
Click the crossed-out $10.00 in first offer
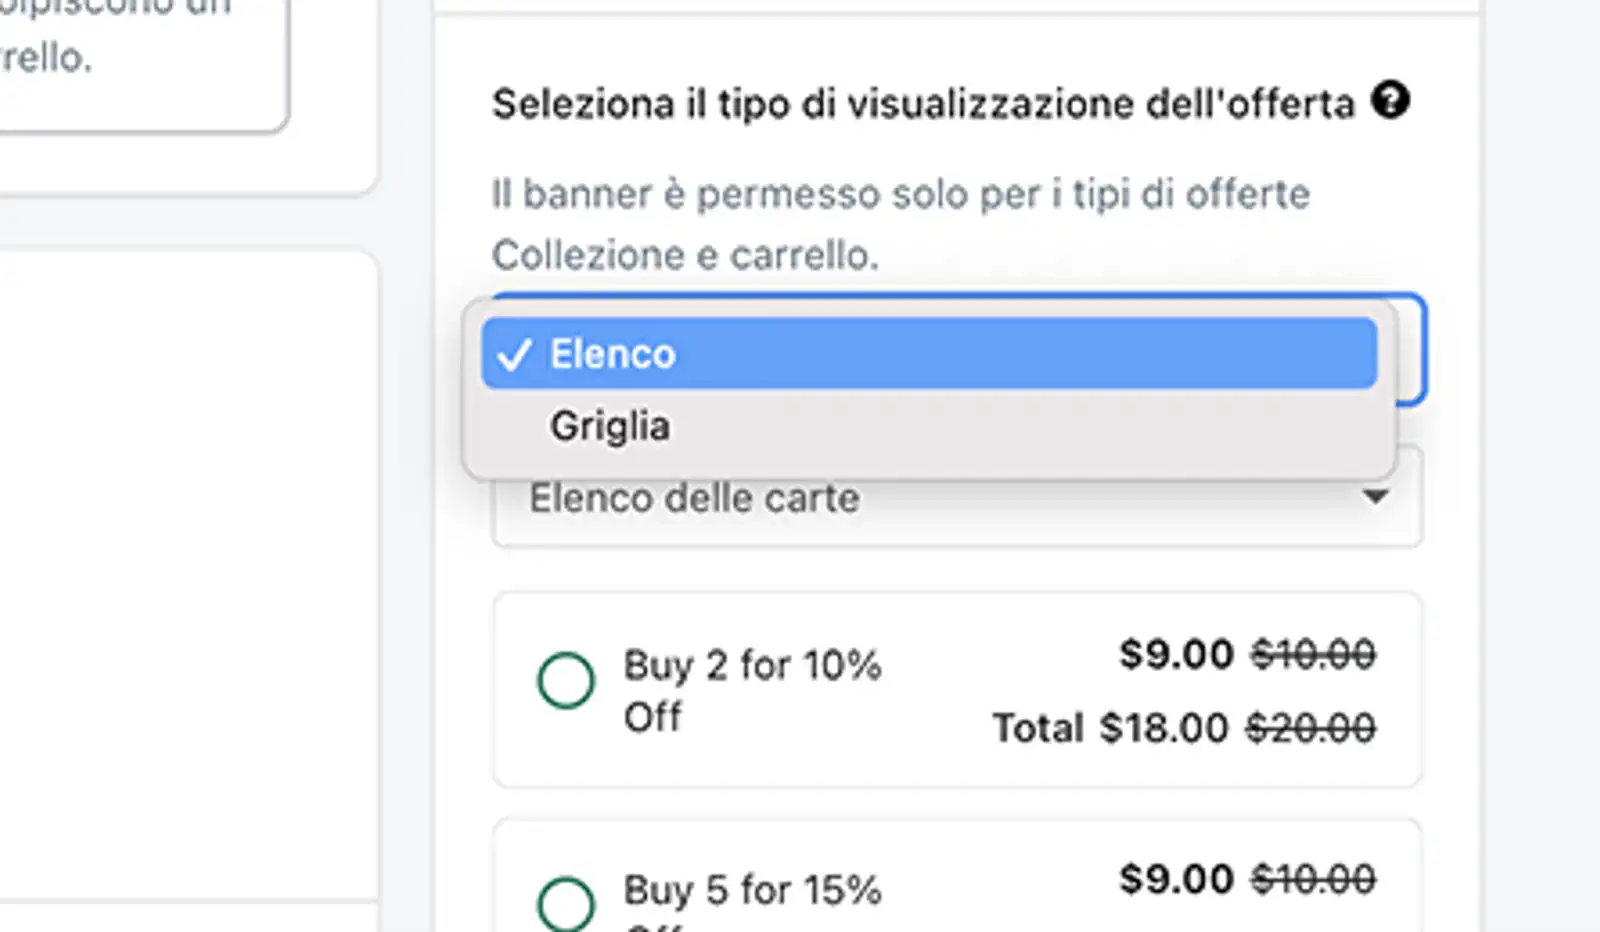click(x=1313, y=654)
